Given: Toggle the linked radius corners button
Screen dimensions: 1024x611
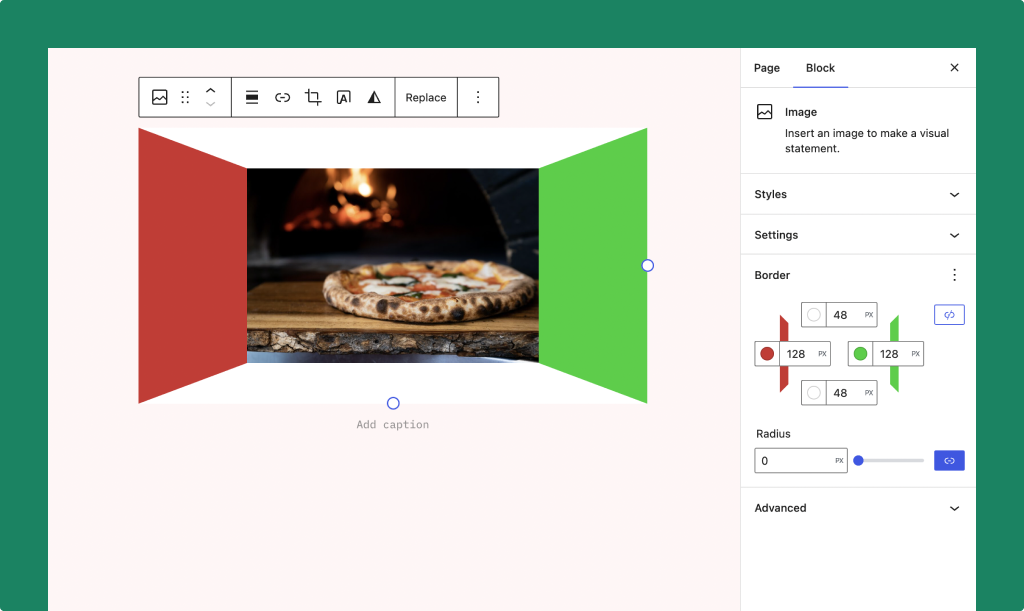Looking at the screenshot, I should 949,461.
